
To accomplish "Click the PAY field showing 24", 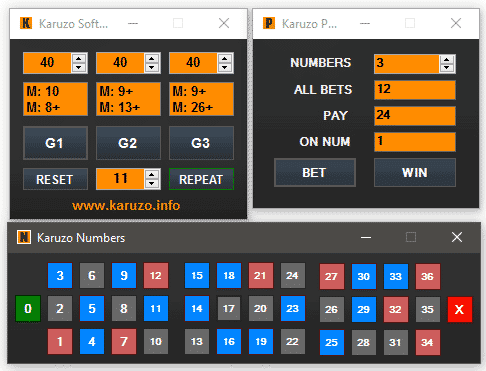I will click(x=415, y=116).
